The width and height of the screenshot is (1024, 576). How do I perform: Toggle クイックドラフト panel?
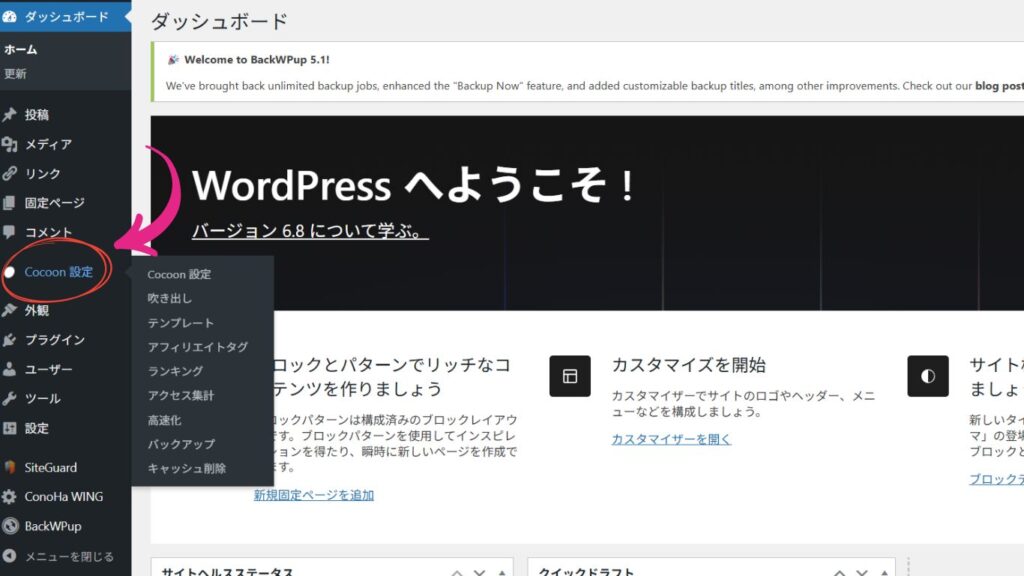pos(884,572)
